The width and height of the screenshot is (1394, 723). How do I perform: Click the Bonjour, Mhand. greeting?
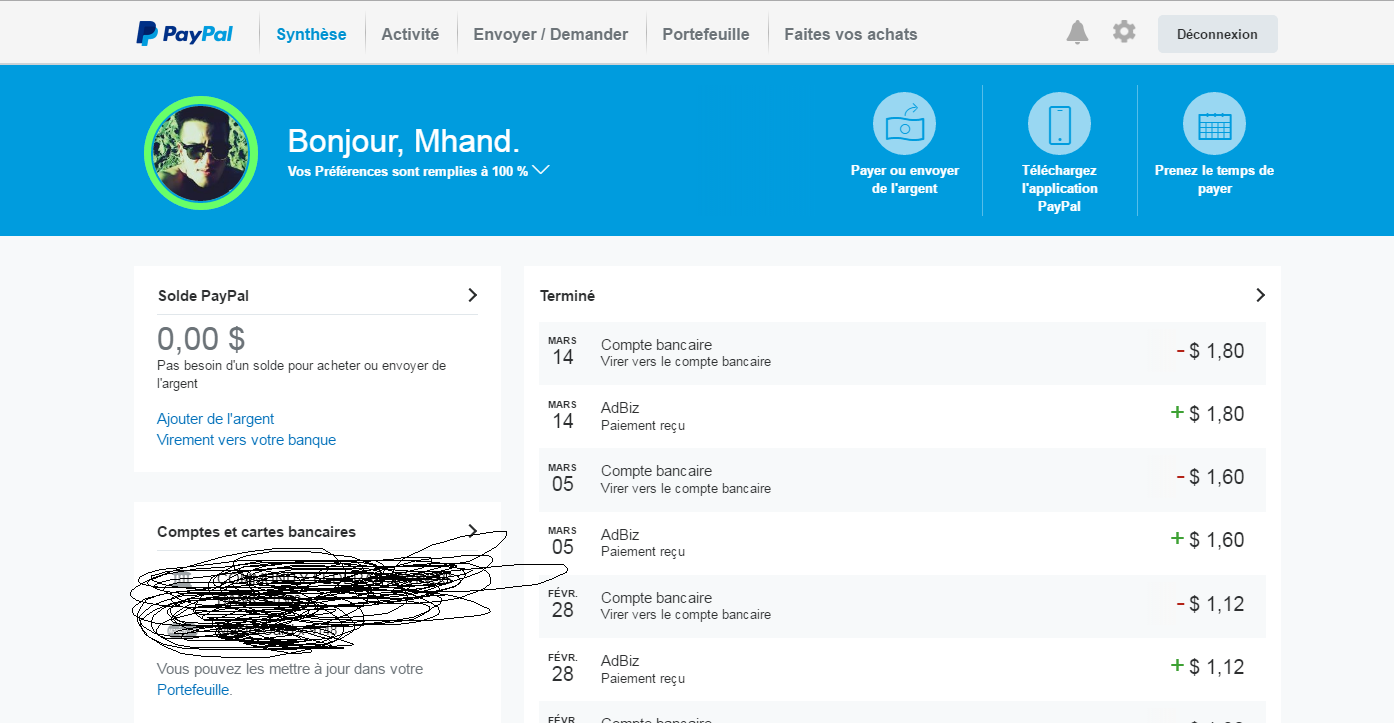(404, 141)
